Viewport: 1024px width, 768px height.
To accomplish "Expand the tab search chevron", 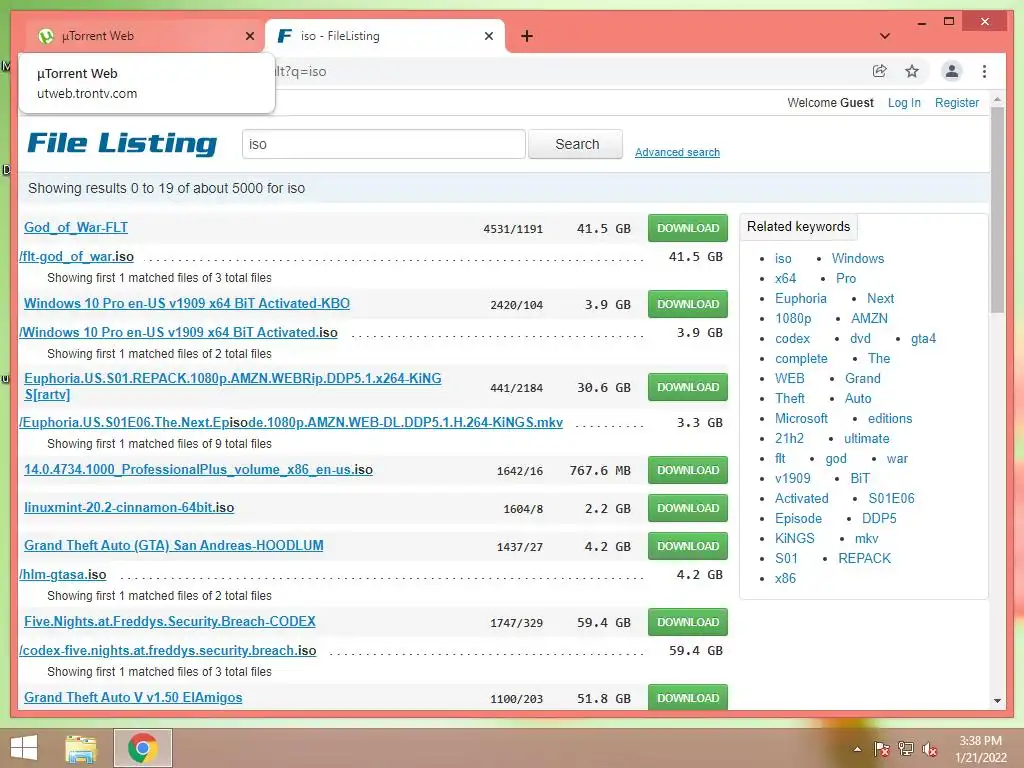I will [885, 36].
